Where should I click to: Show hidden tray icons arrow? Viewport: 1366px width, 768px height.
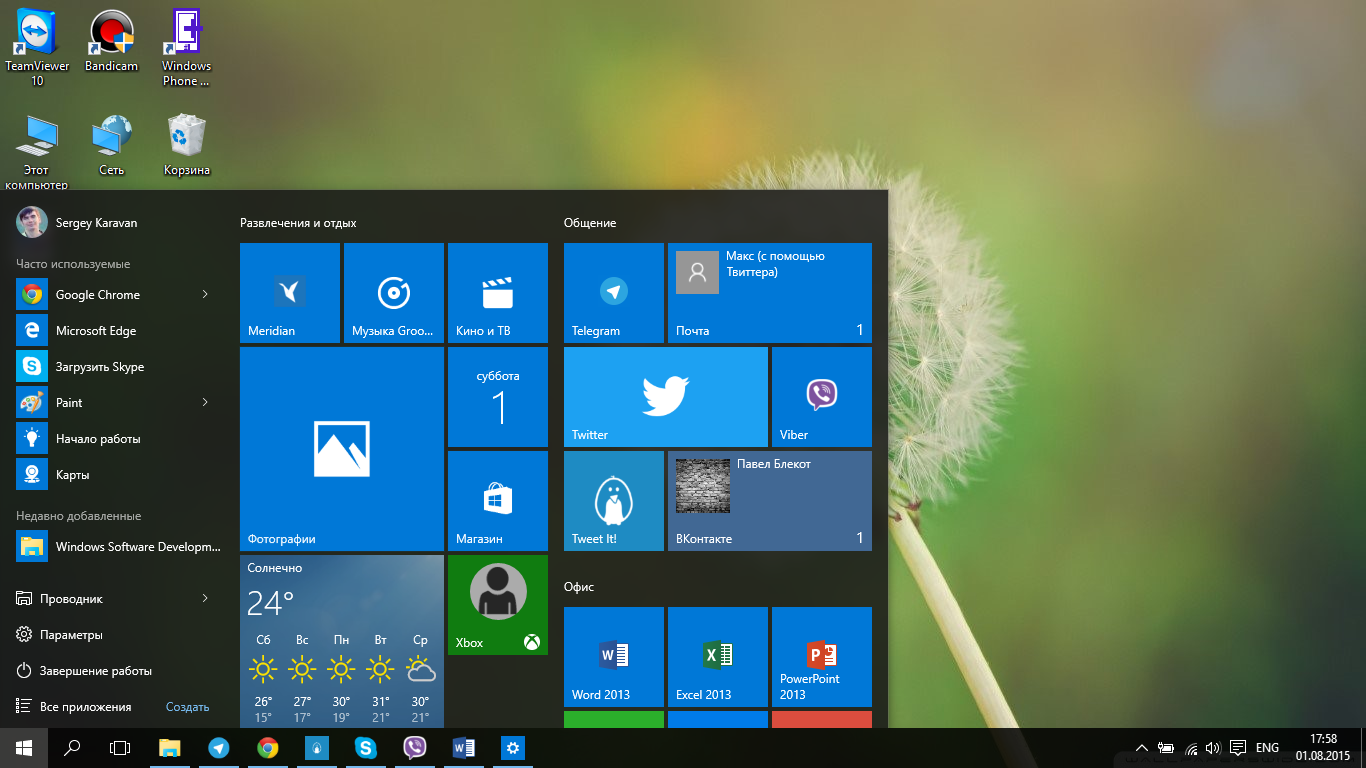[1141, 747]
